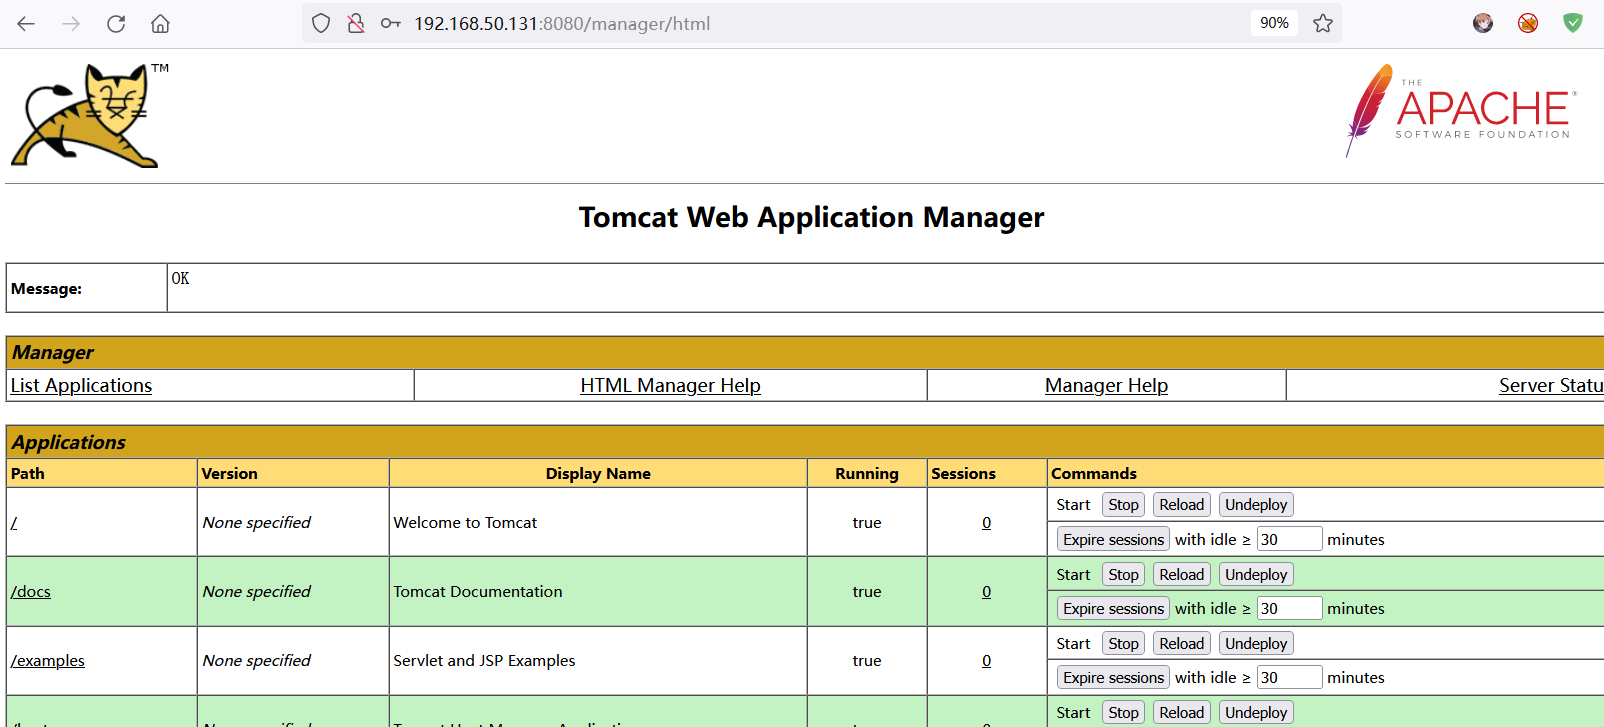1604x727 pixels.
Task: Open the sessions count for /examples
Action: (987, 660)
